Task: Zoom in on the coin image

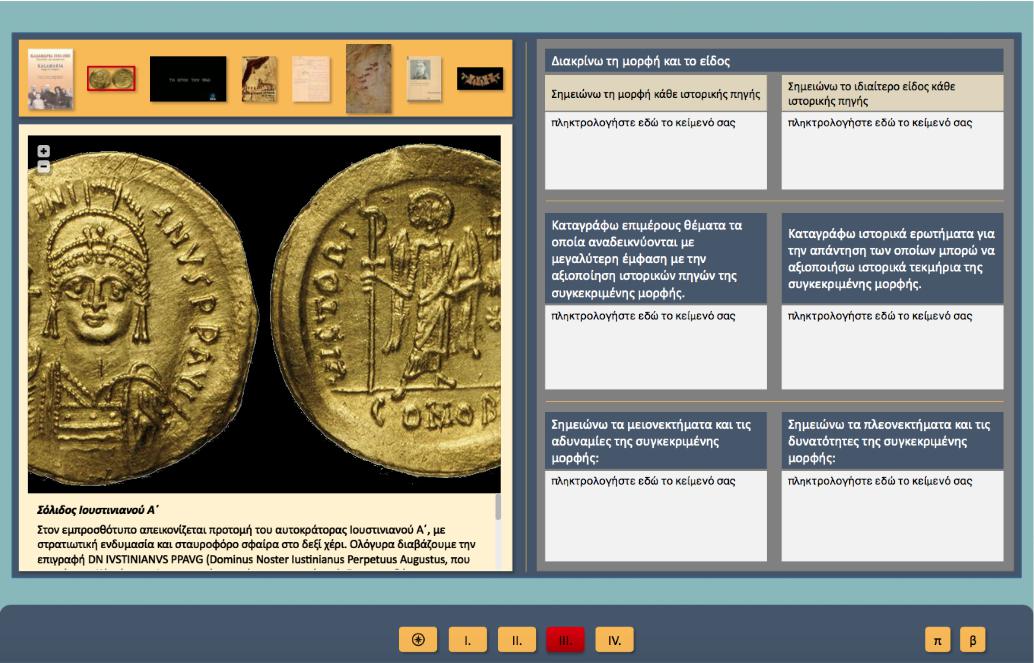Action: [x=44, y=151]
